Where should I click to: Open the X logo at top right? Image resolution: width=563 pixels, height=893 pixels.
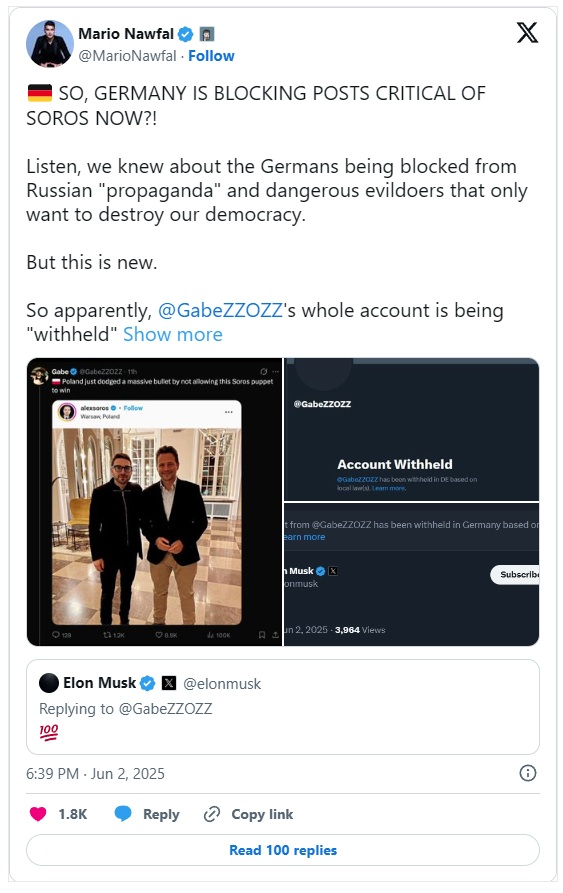[527, 32]
